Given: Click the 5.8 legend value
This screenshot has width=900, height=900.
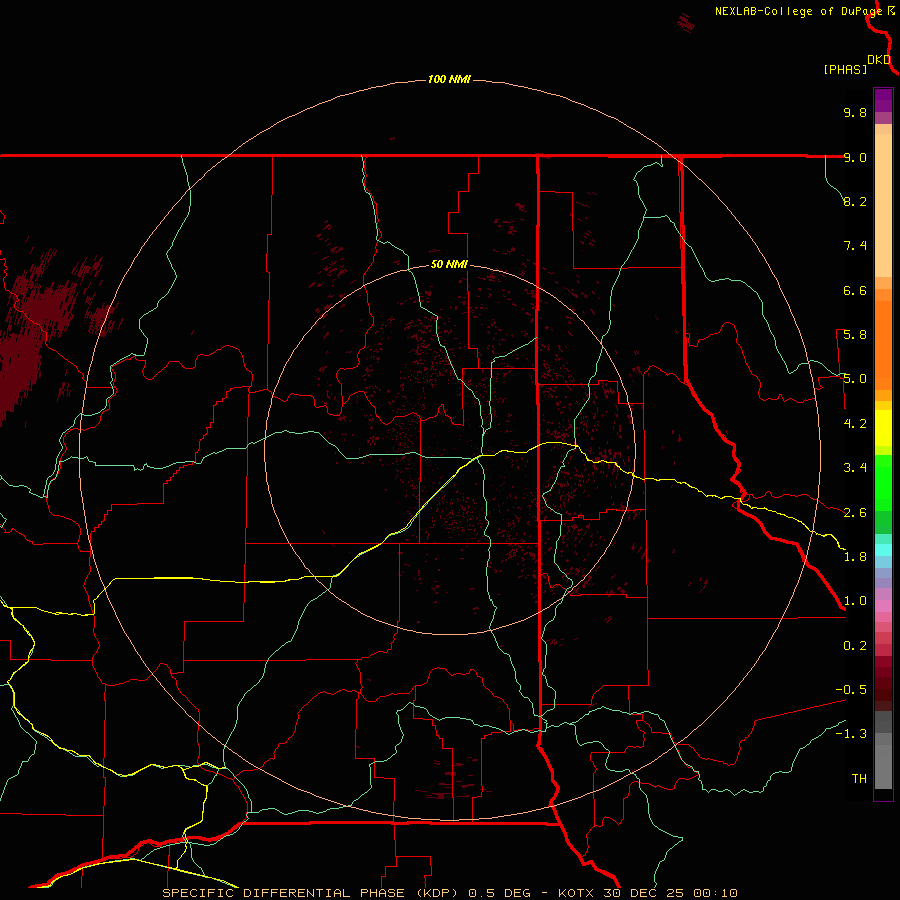Looking at the screenshot, I should (855, 335).
